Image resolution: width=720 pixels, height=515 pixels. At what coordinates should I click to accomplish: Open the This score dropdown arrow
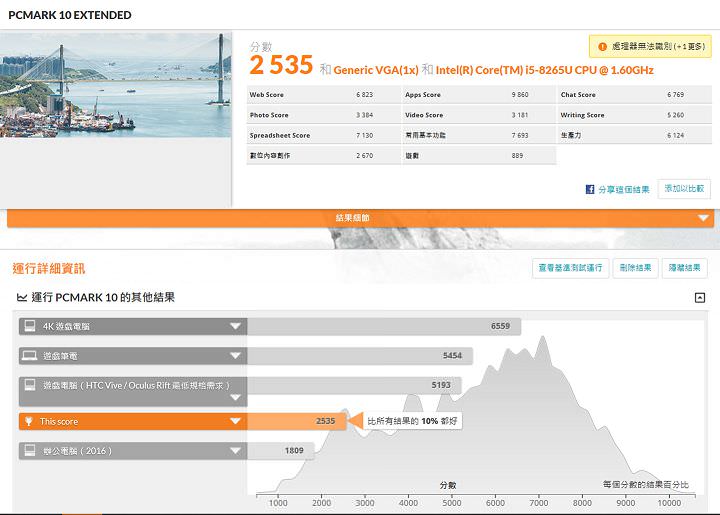(x=236, y=422)
